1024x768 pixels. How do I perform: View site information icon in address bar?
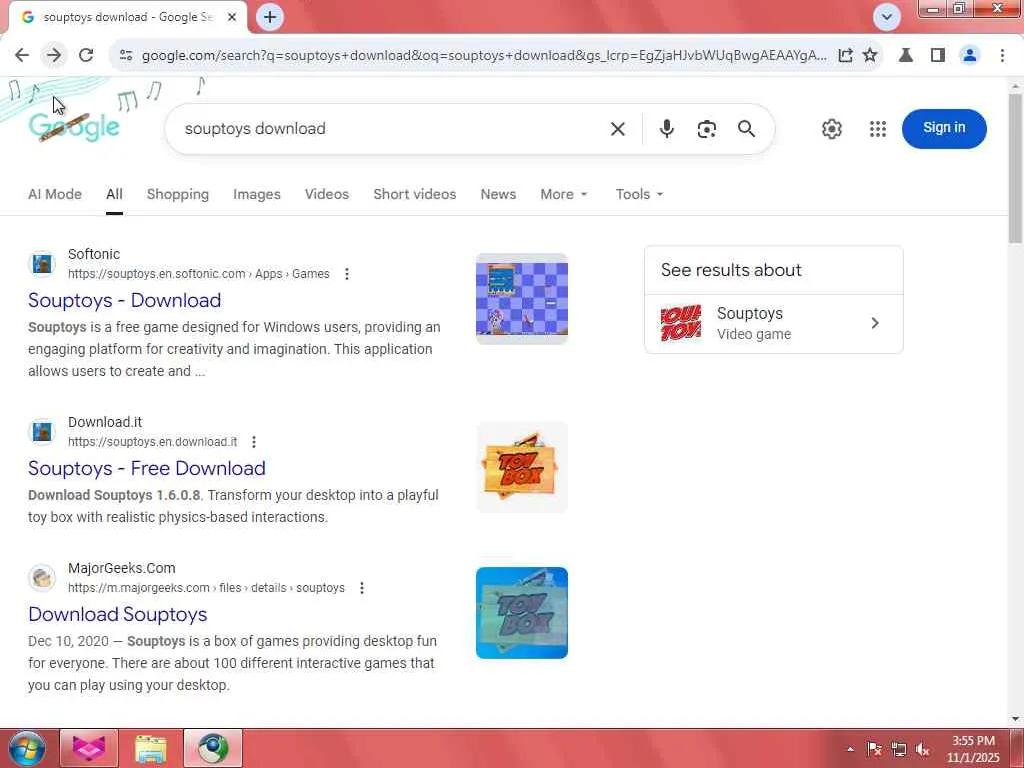126,56
